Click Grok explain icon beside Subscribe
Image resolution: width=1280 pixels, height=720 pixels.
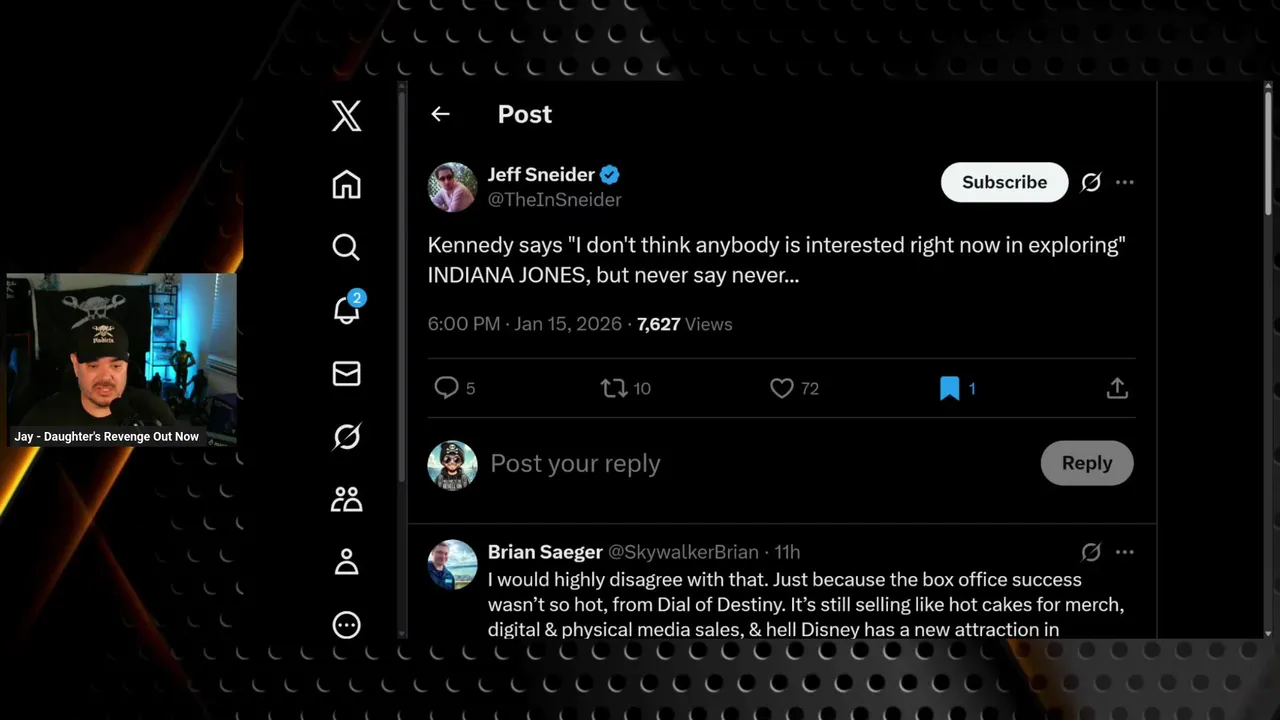click(1091, 182)
